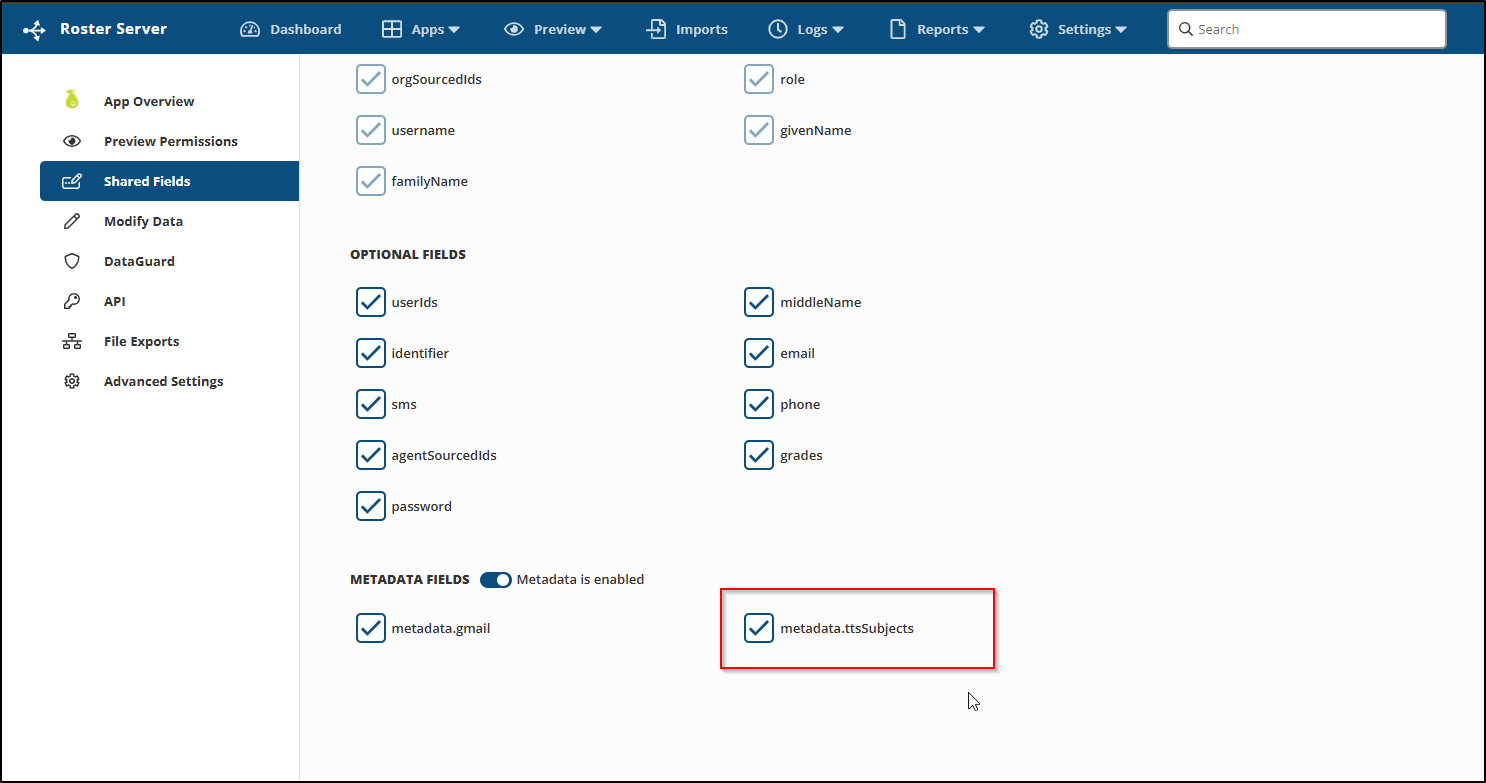Toggle the givenName checkbox
The height and width of the screenshot is (783, 1486).
[759, 130]
